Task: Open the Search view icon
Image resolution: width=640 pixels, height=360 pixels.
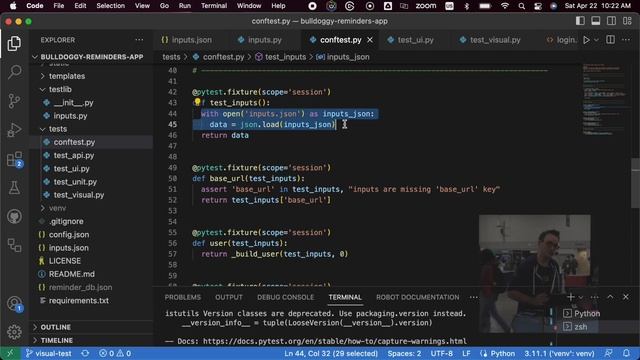Action: click(x=14, y=72)
